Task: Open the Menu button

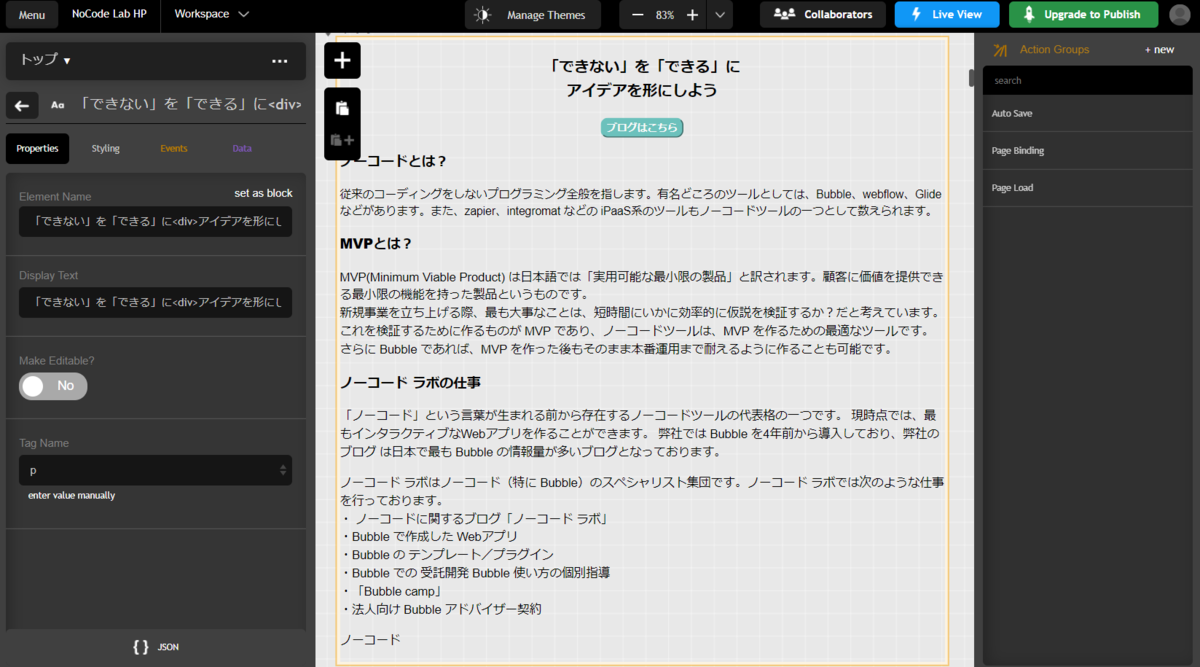Action: pyautogui.click(x=31, y=15)
